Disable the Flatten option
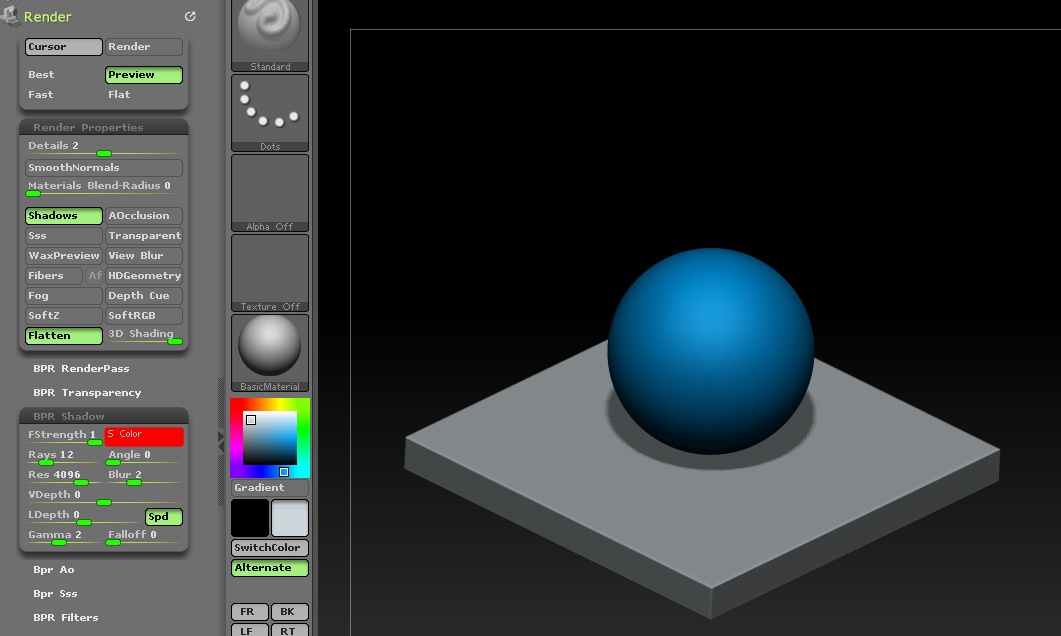Screen dimensions: 1061x636 [64, 336]
